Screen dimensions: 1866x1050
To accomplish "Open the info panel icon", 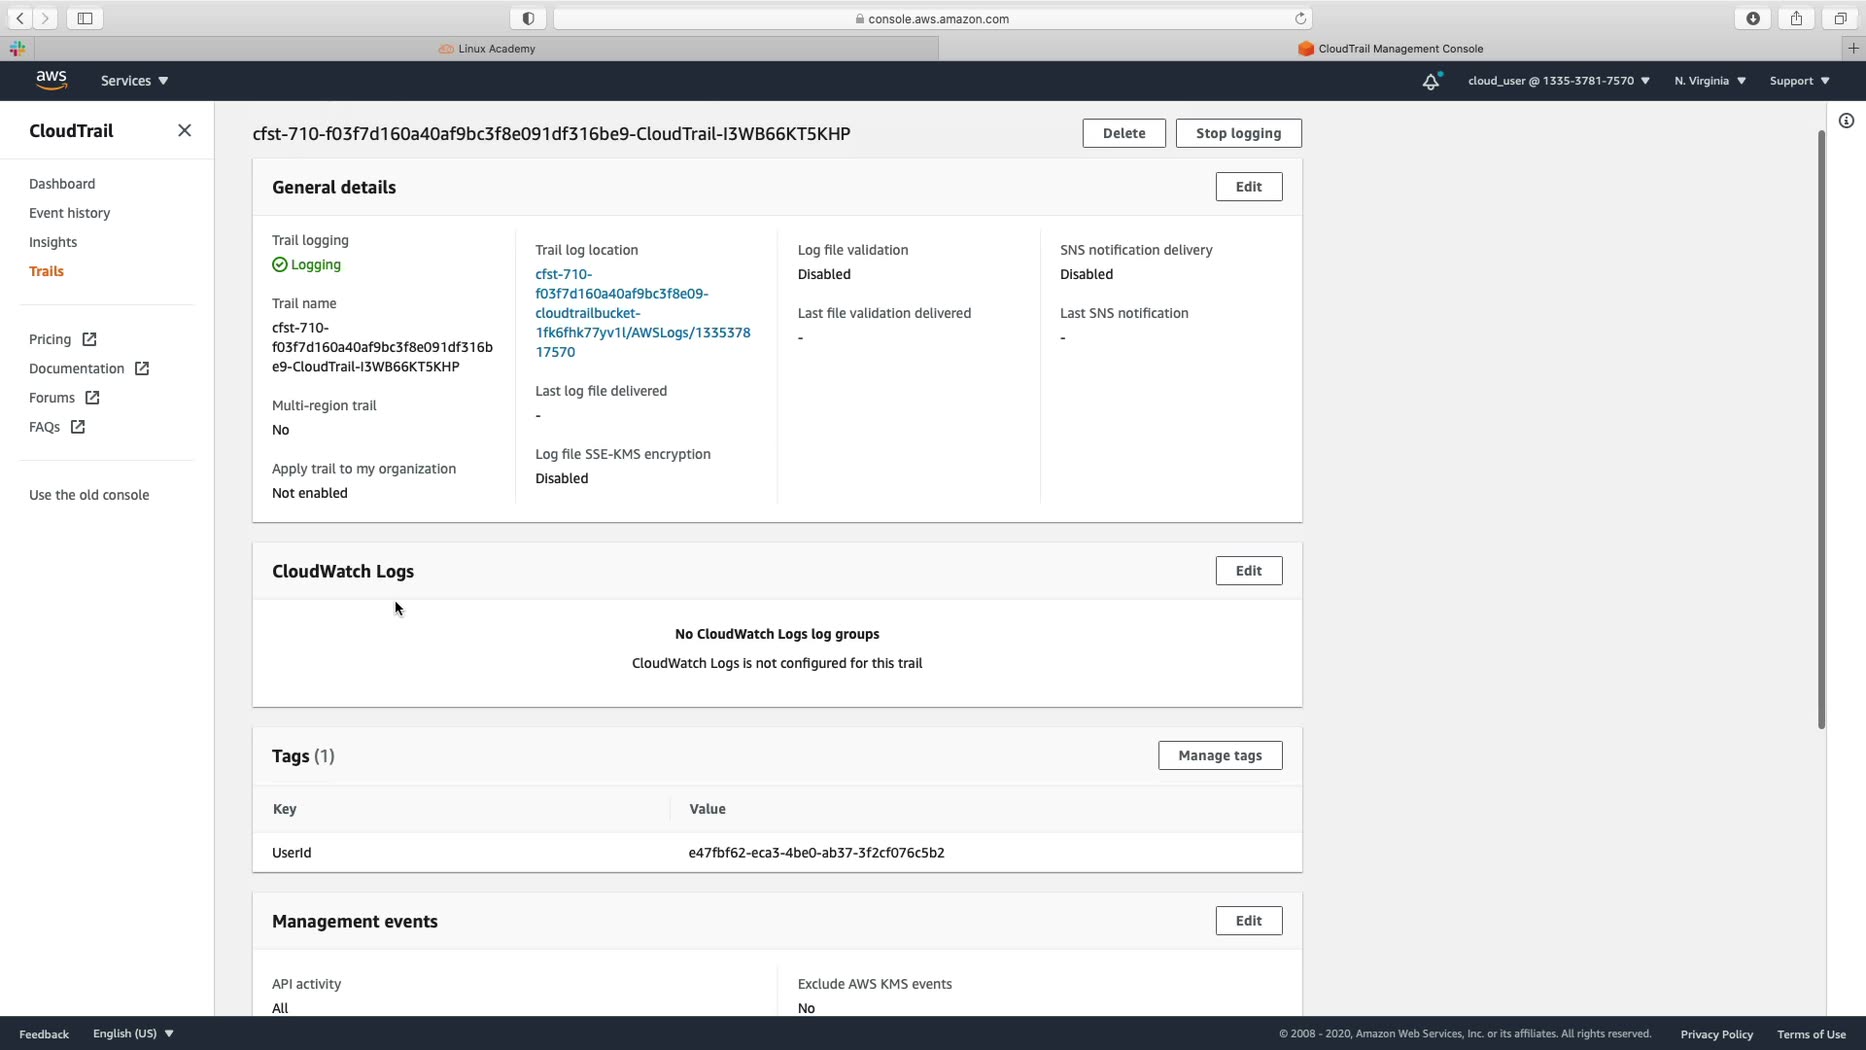I will tap(1846, 121).
